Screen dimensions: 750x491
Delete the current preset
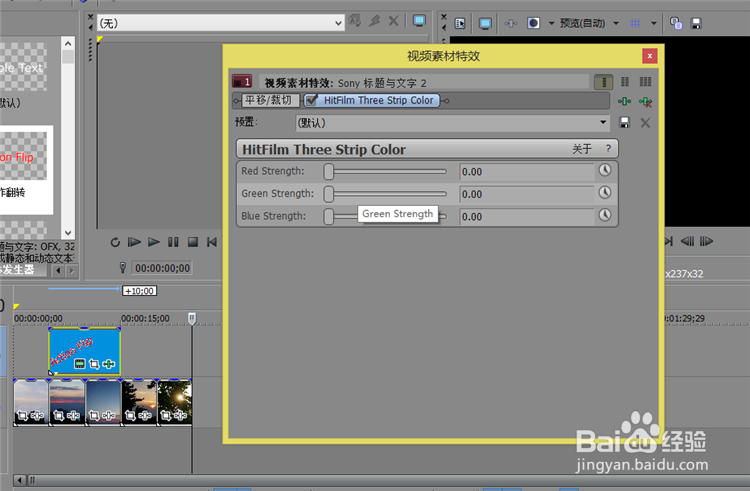tap(645, 122)
